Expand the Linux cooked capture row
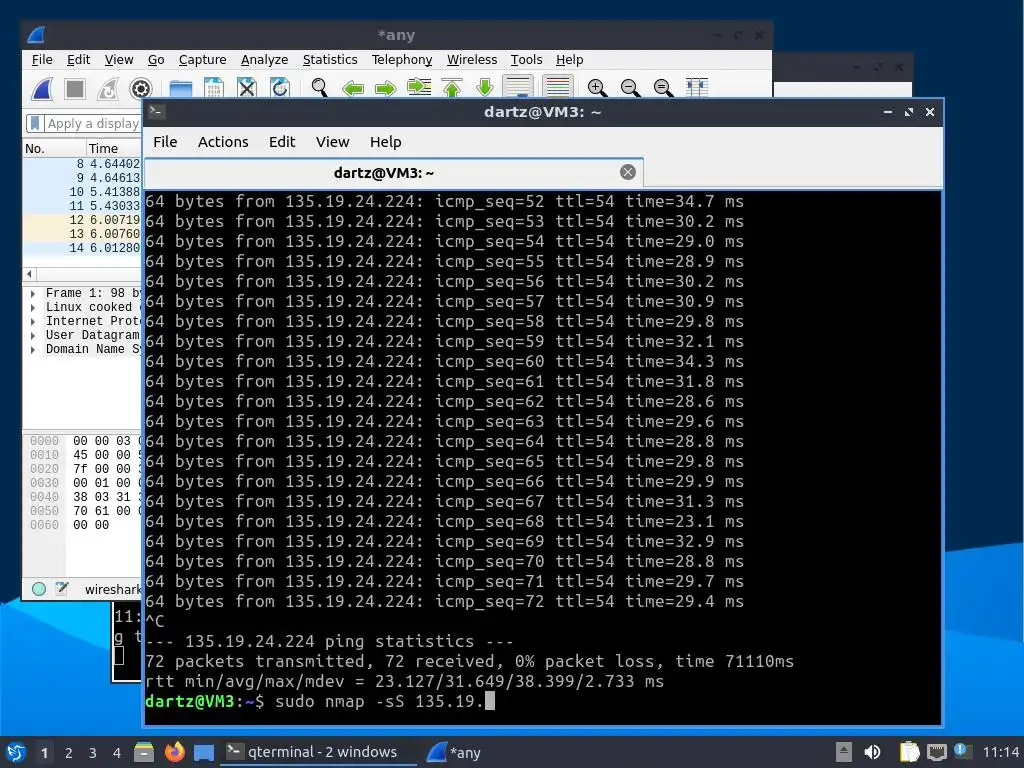 [33, 307]
